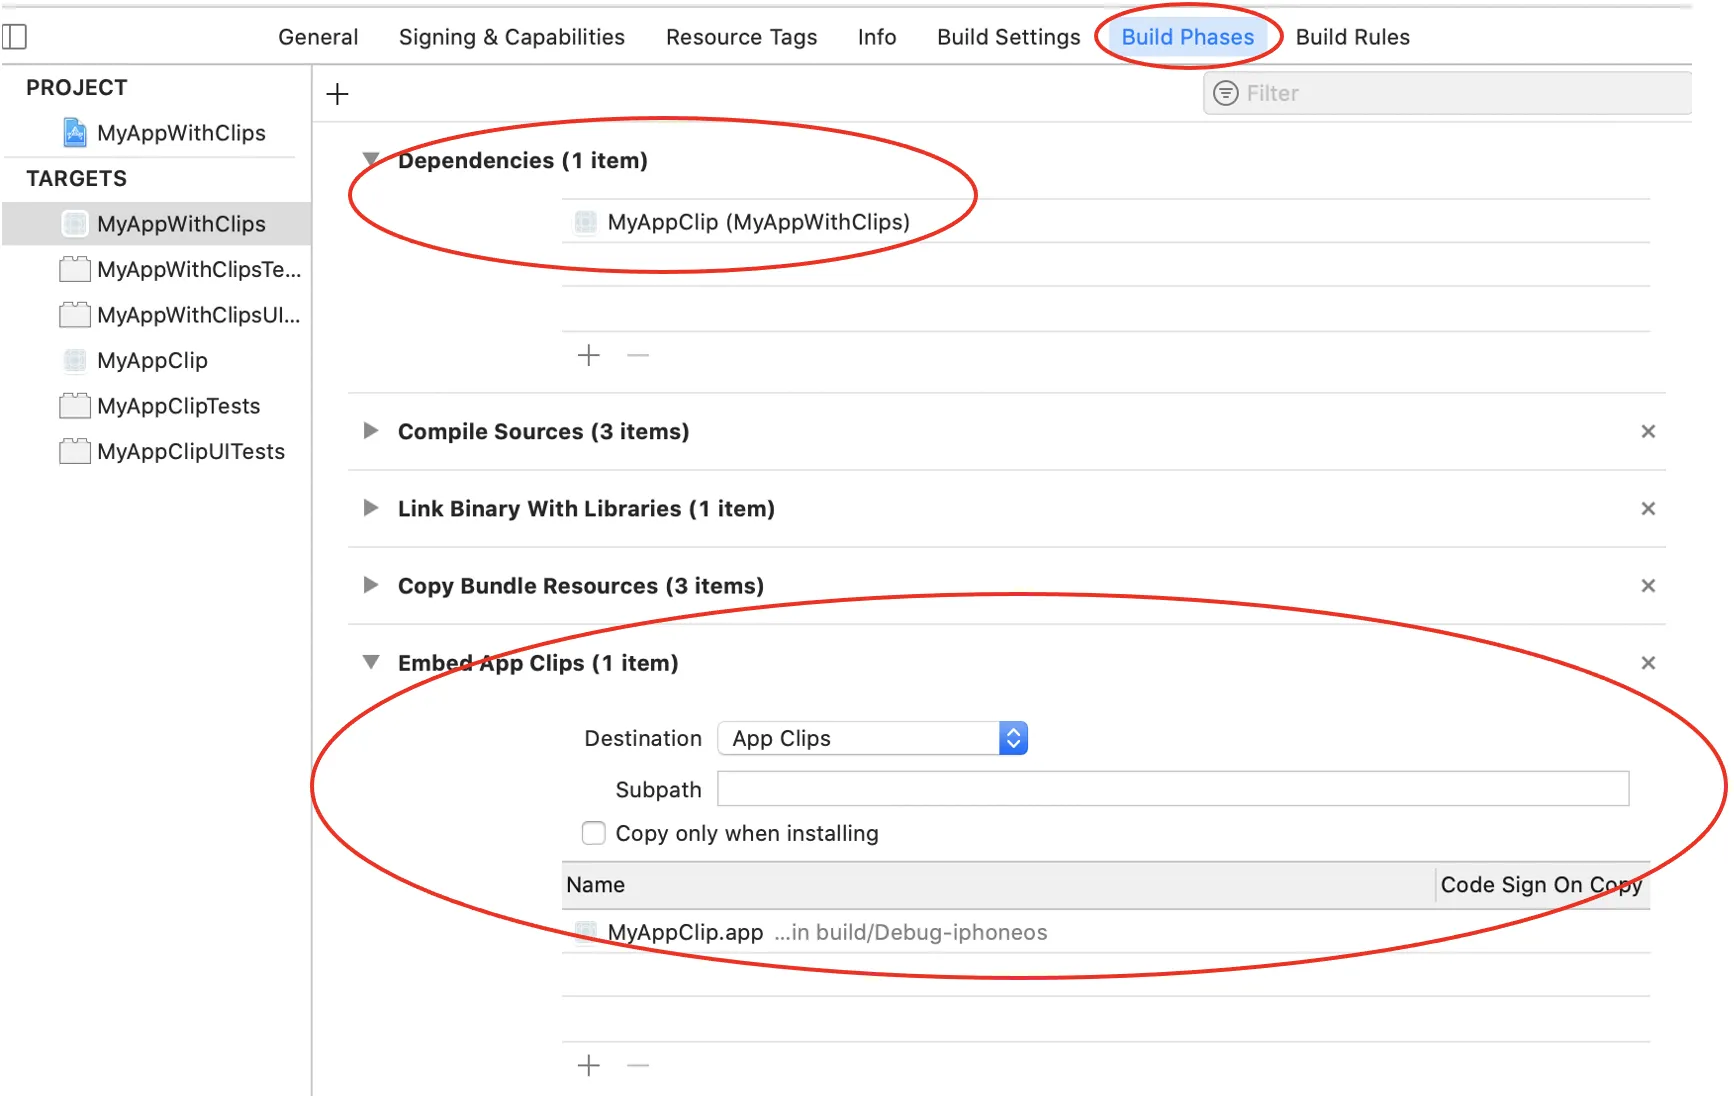Click the MyAppWithClipsUI... test bundle icon
Screen dimensions: 1734x1096
75,315
